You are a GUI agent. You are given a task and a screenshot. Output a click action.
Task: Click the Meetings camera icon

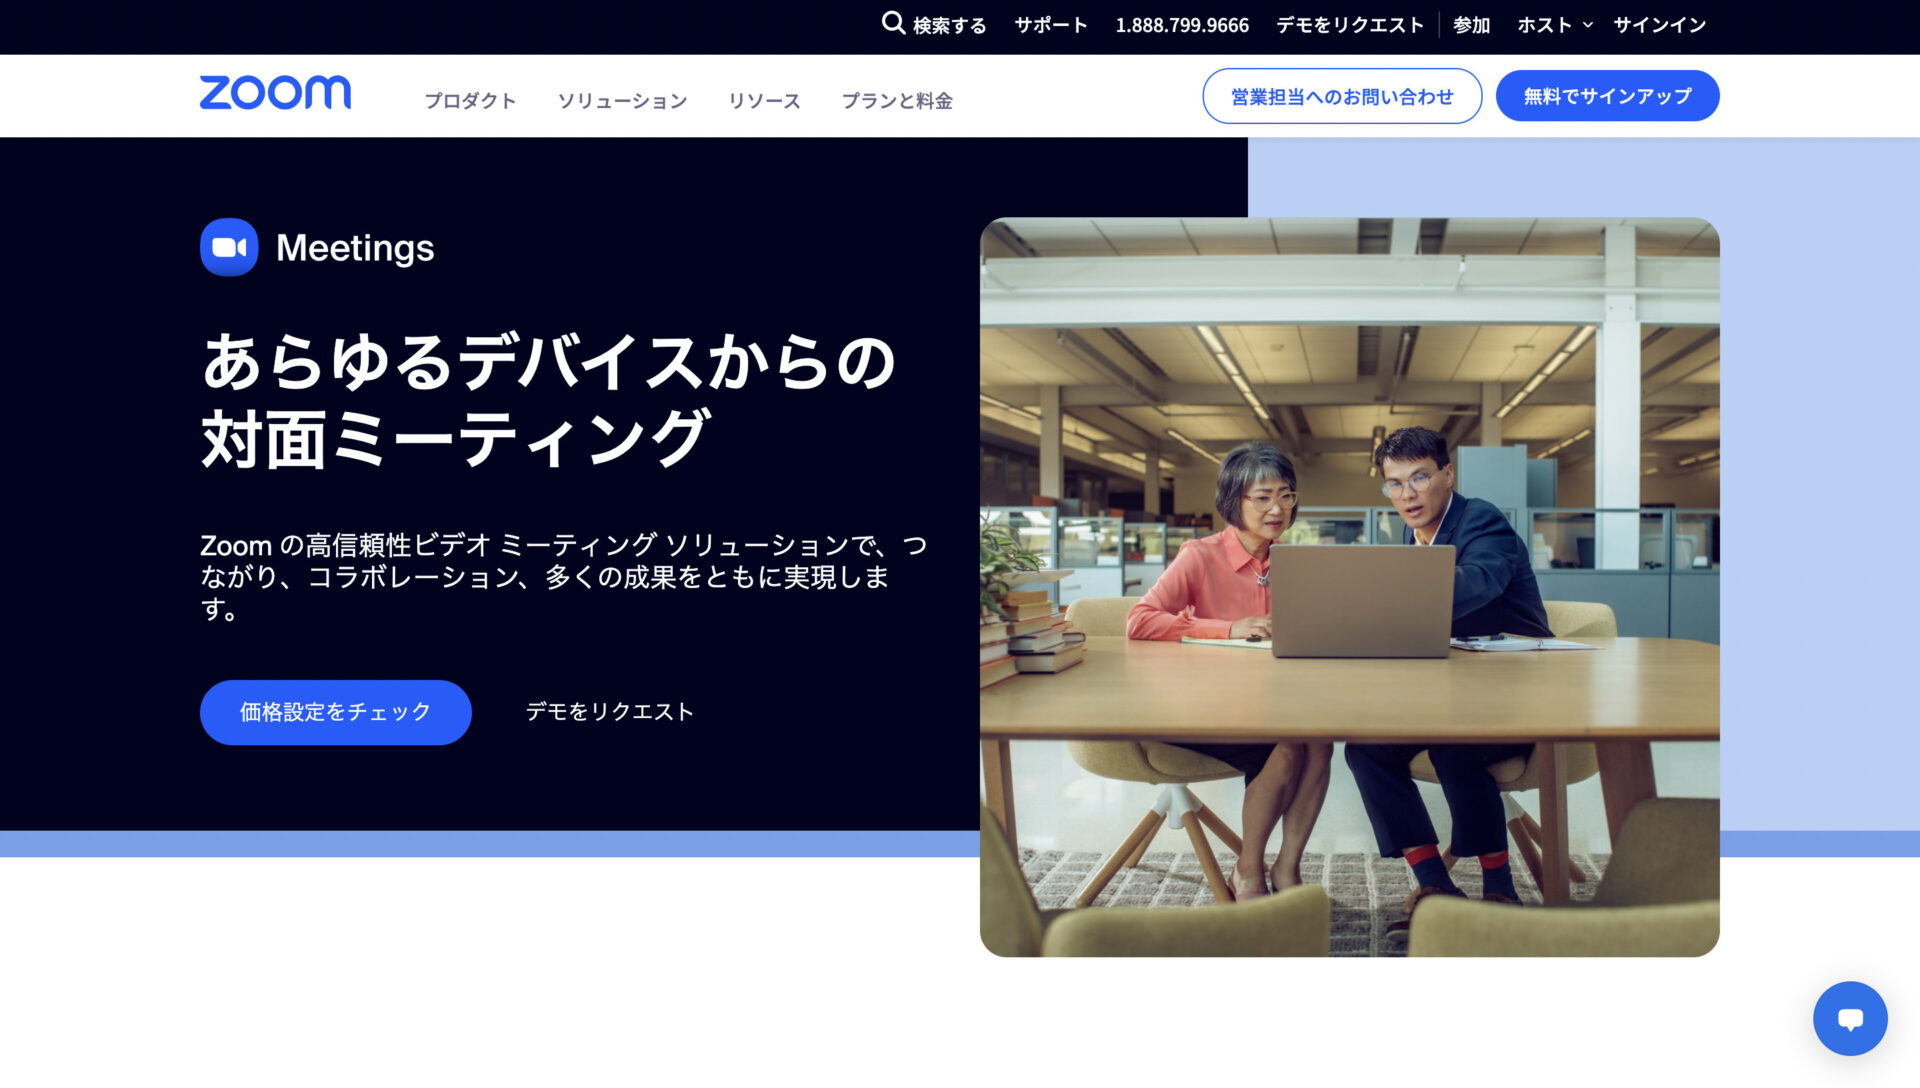coord(228,246)
